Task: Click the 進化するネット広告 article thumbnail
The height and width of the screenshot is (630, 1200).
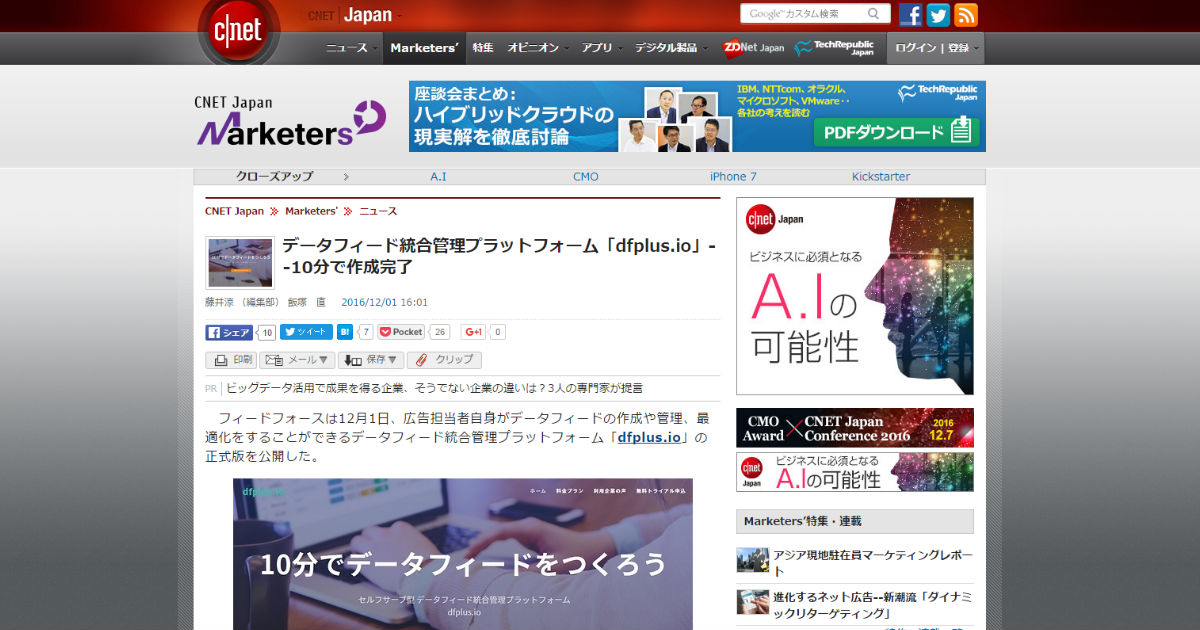Action: coord(752,602)
